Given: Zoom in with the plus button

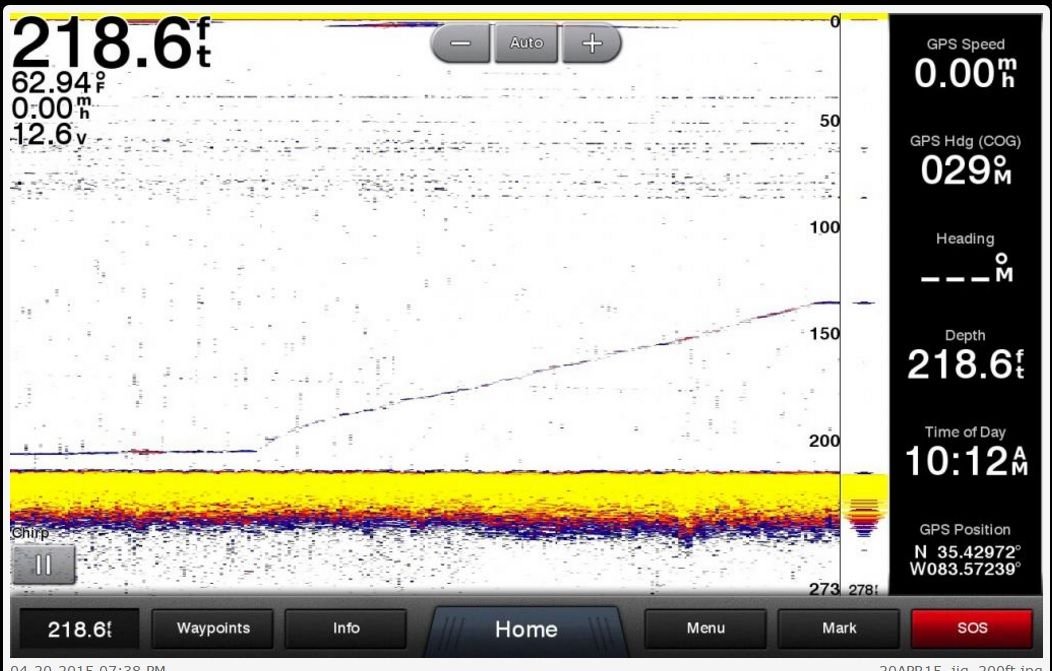Looking at the screenshot, I should [x=592, y=44].
